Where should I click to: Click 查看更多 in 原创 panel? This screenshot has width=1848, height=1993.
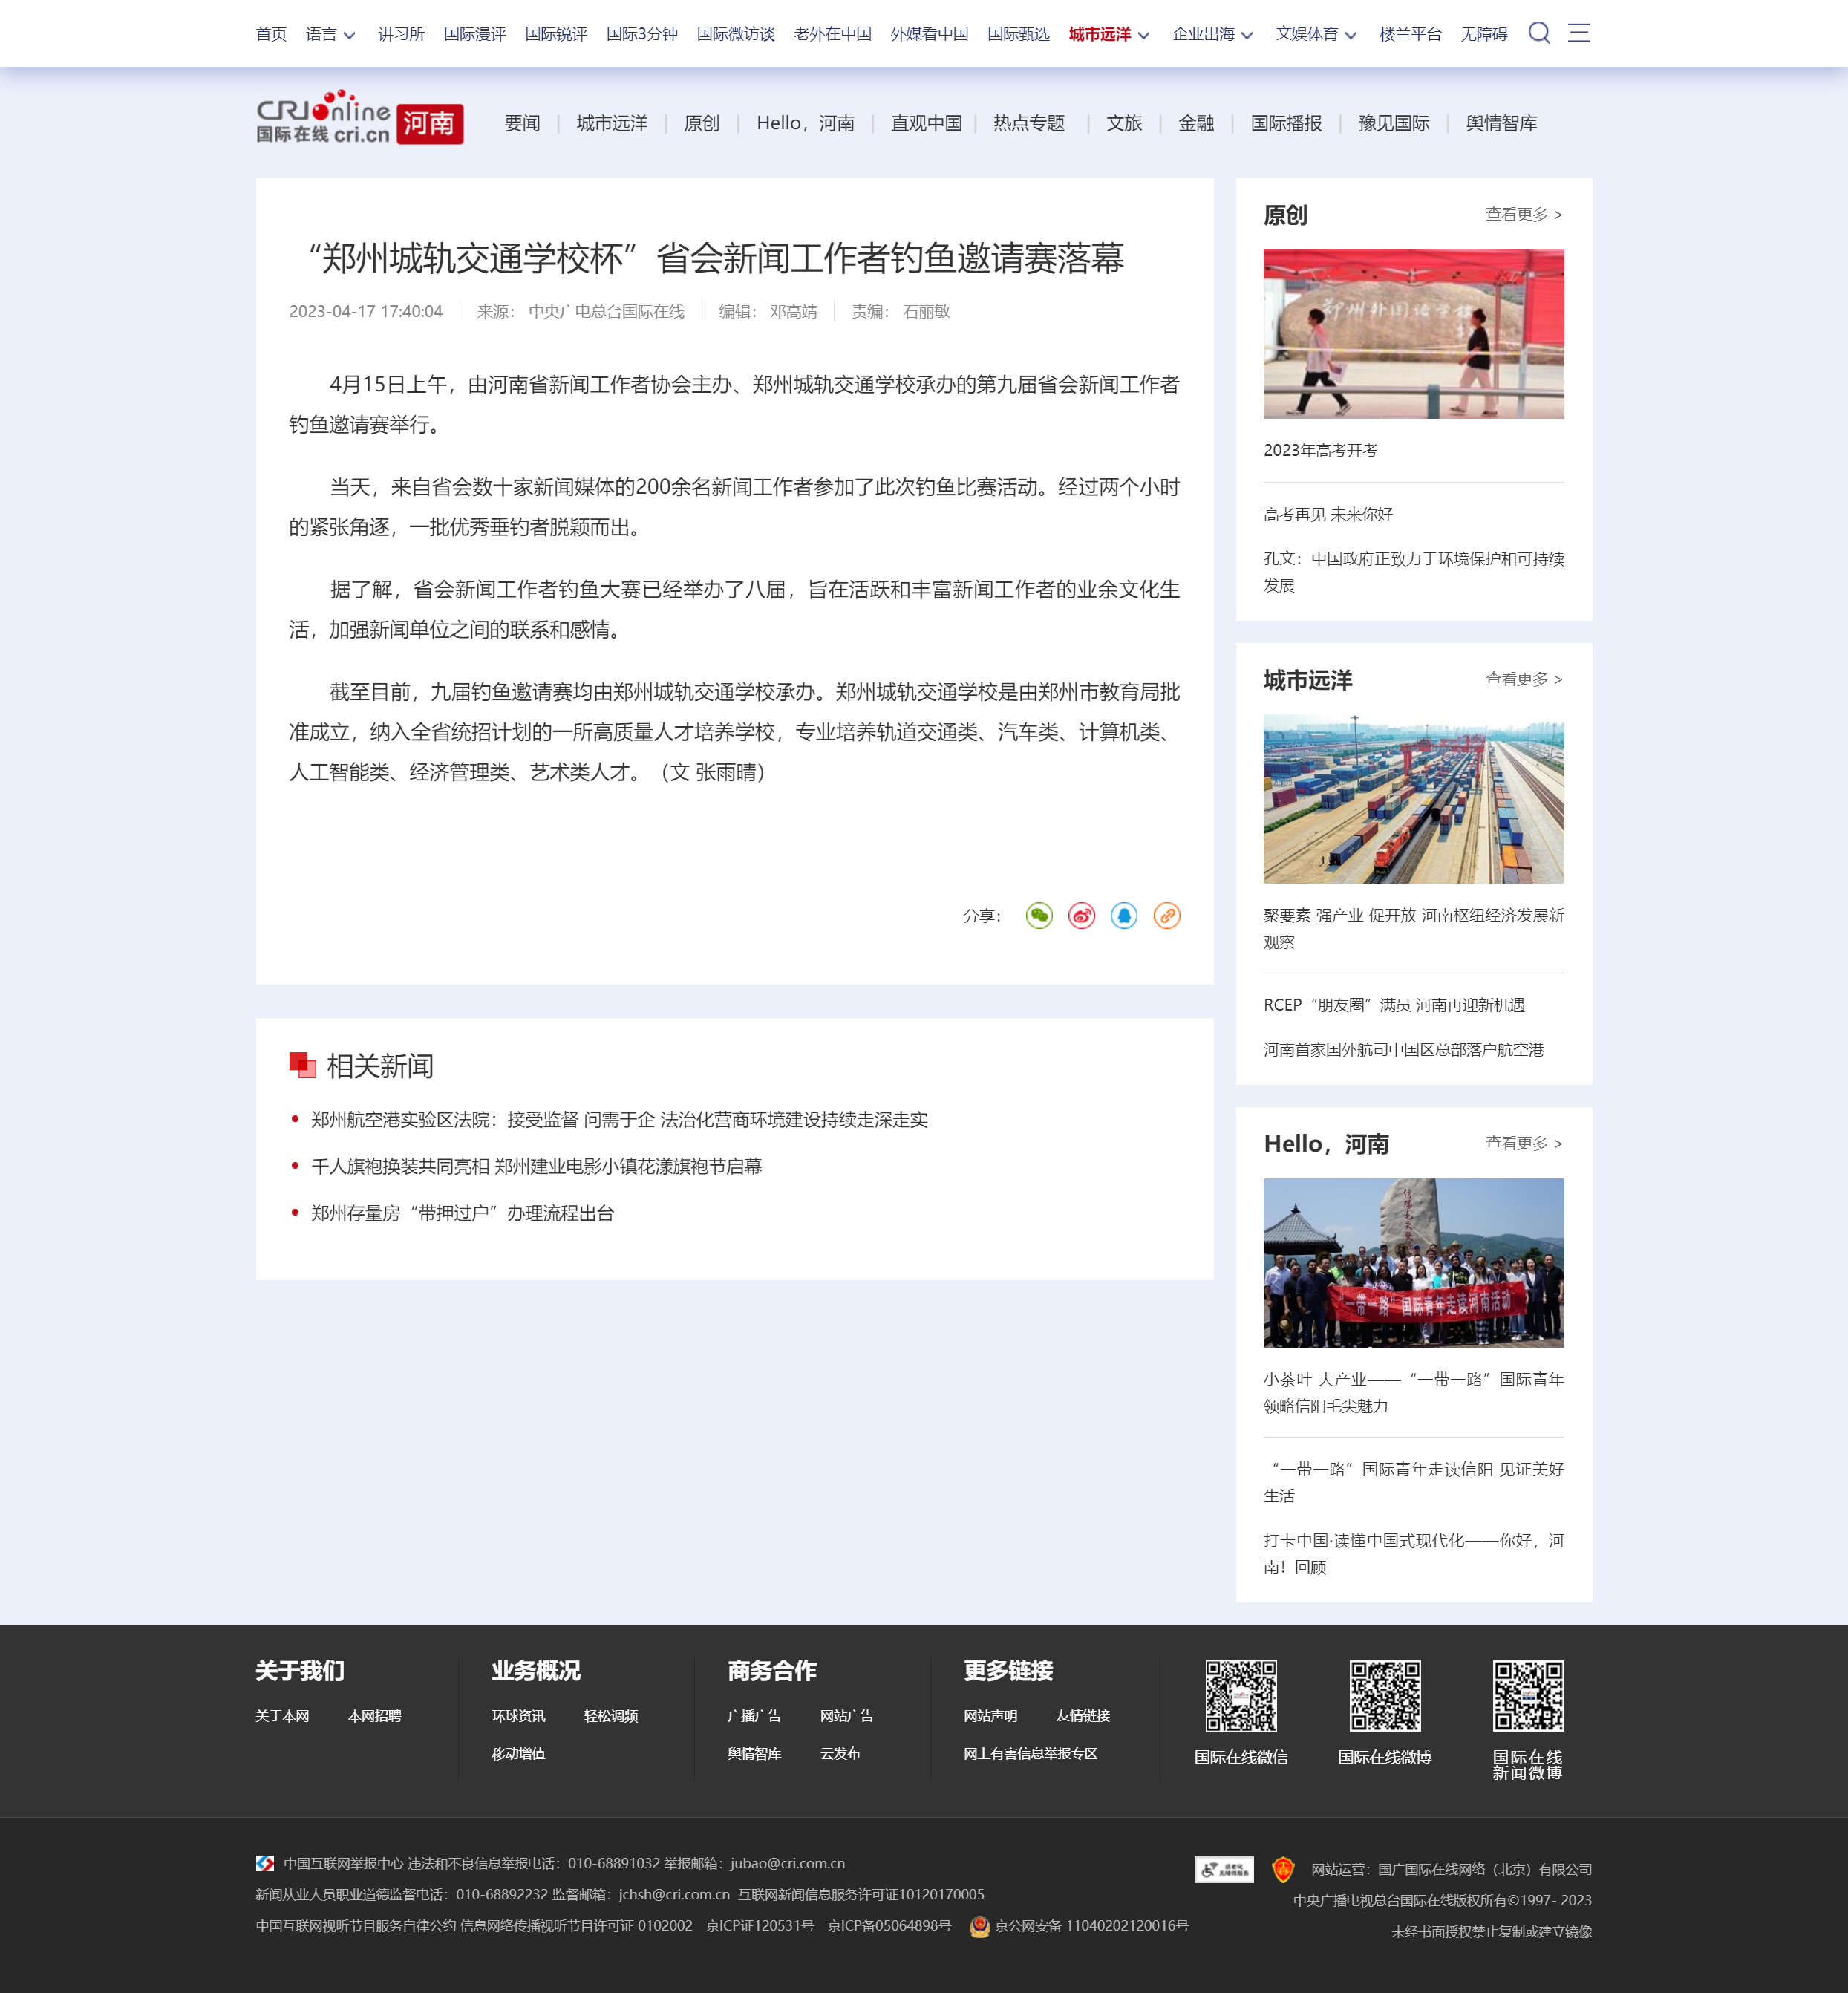click(x=1524, y=214)
